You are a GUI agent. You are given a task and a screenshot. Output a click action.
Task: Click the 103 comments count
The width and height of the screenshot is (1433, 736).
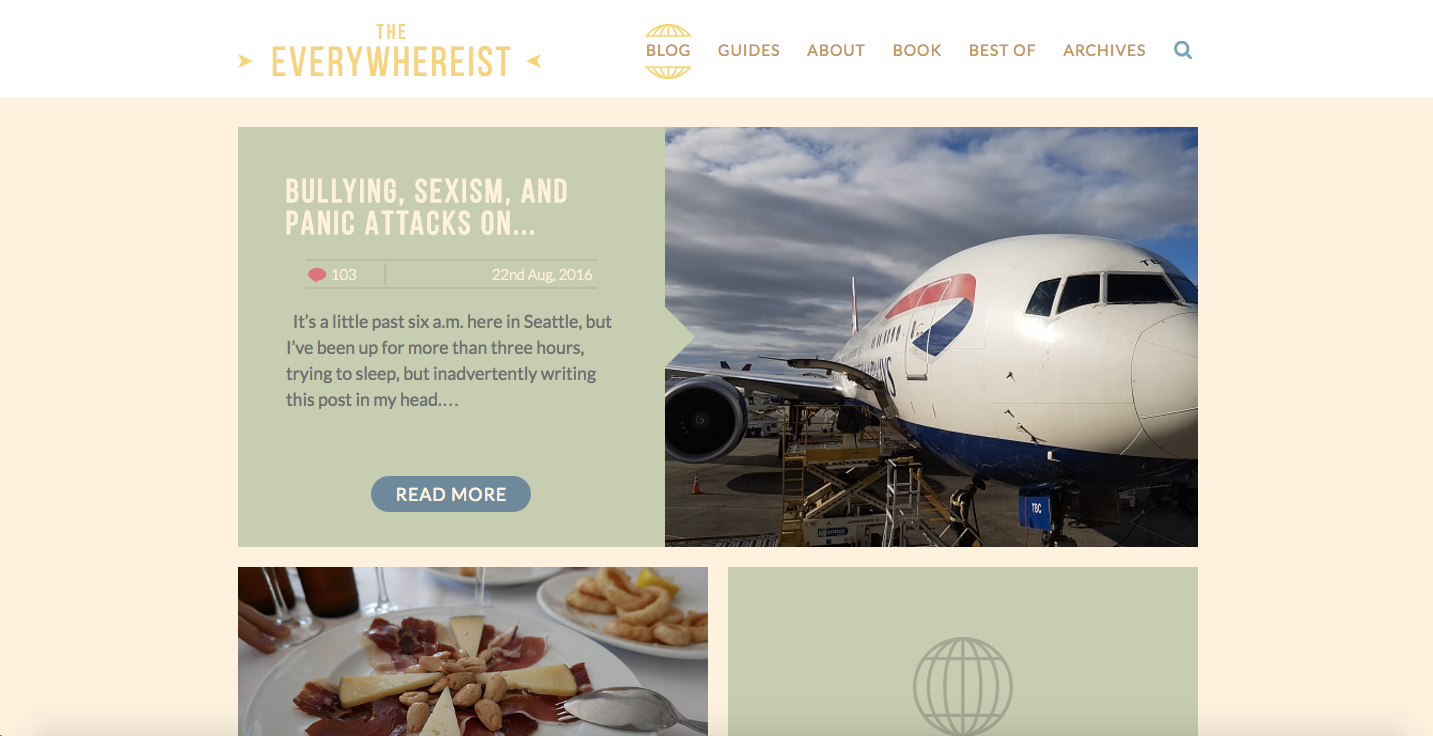pos(344,275)
